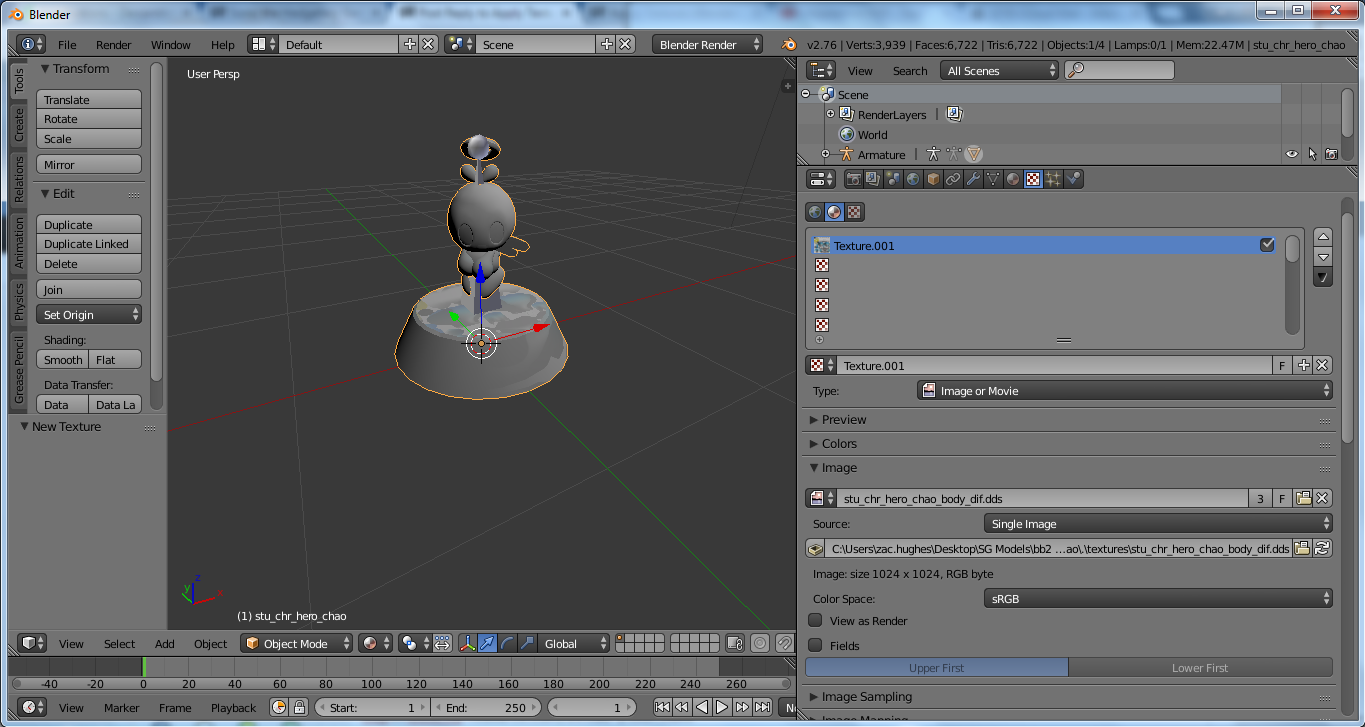Open the Particles properties tab sparkle icon
Viewport: 1365px width, 727px height.
[1053, 180]
